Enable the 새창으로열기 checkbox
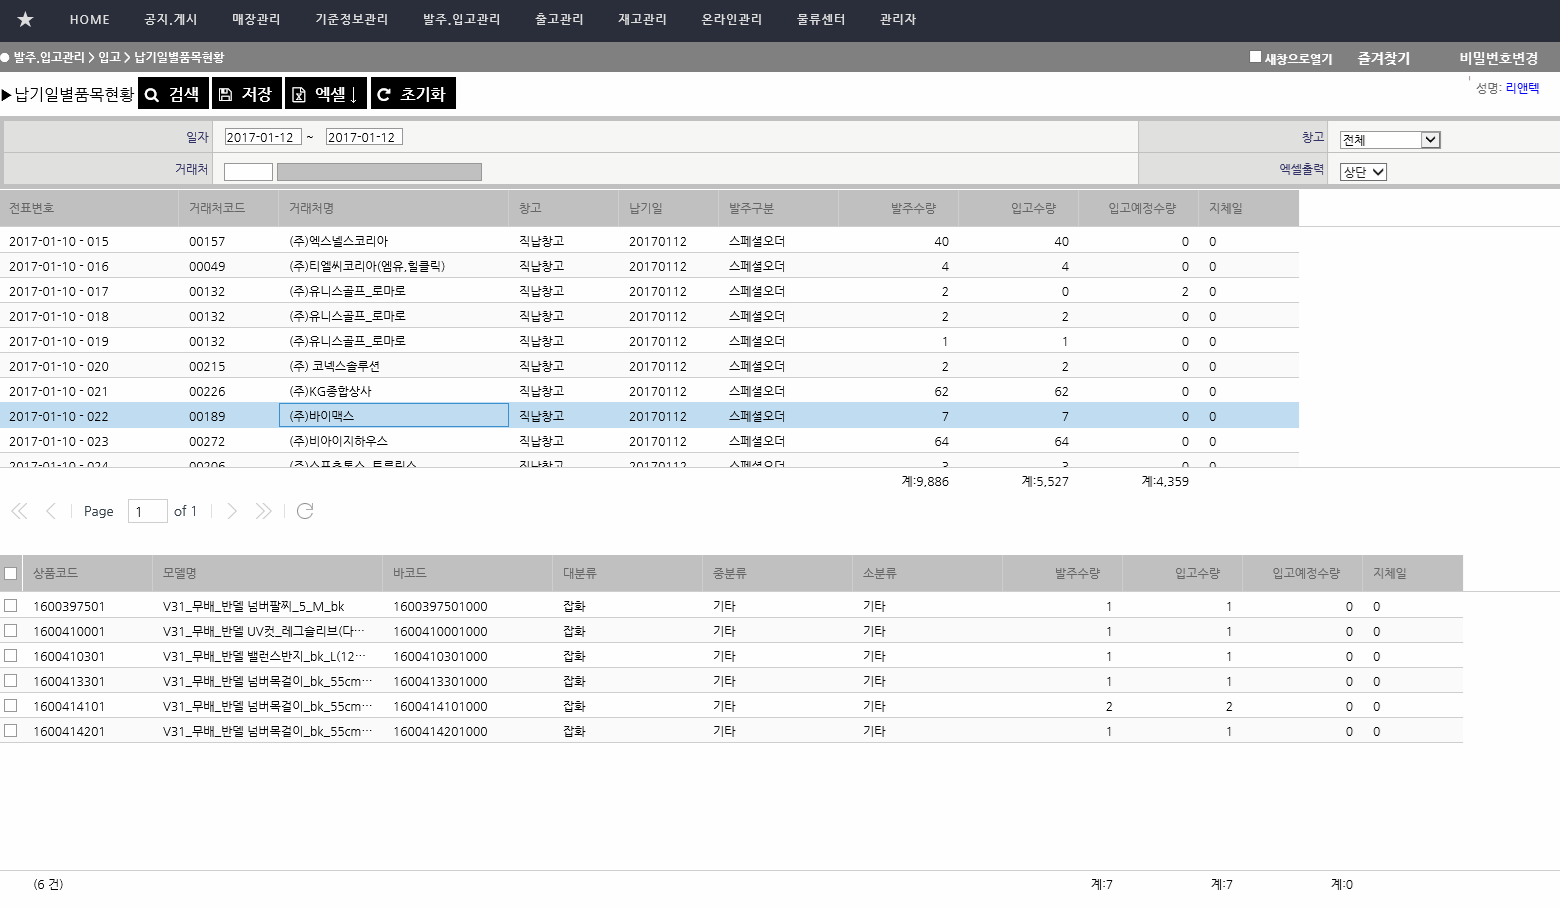 (1255, 57)
